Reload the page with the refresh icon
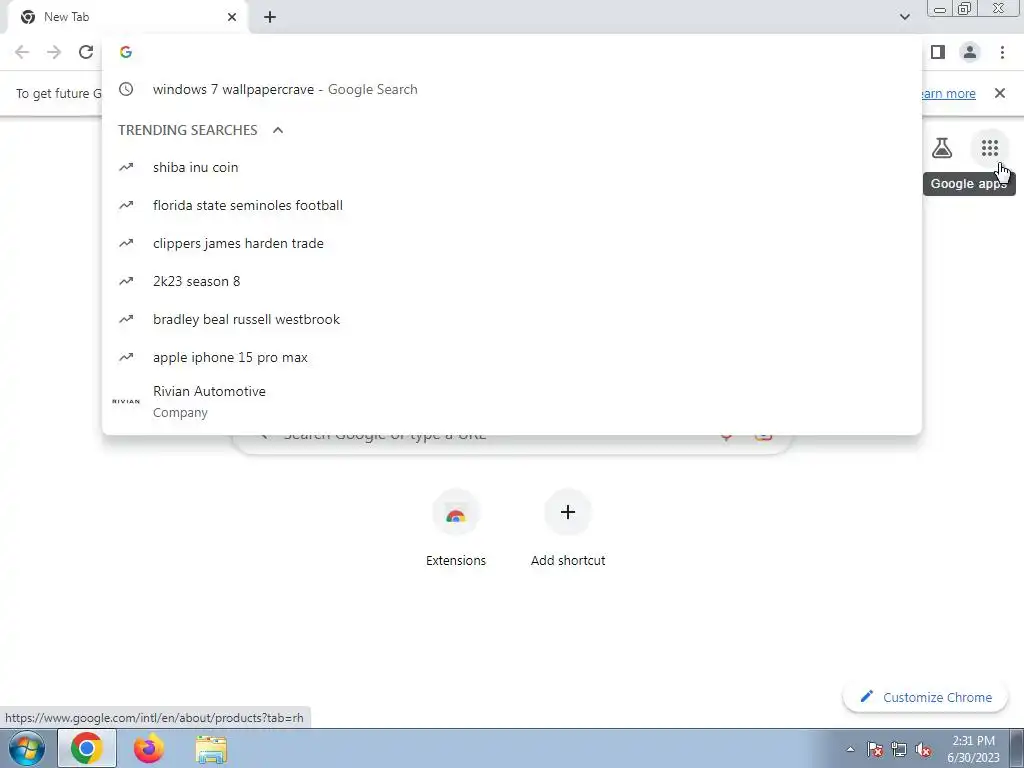Screen dimensions: 1024x768 (x=86, y=52)
